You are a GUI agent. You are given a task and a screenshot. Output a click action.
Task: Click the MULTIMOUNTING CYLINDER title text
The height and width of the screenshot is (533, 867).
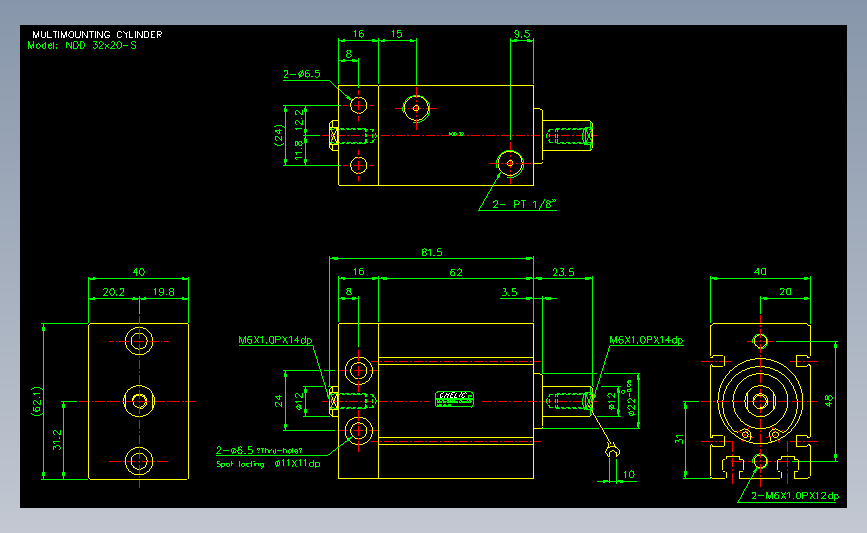[x=97, y=34]
